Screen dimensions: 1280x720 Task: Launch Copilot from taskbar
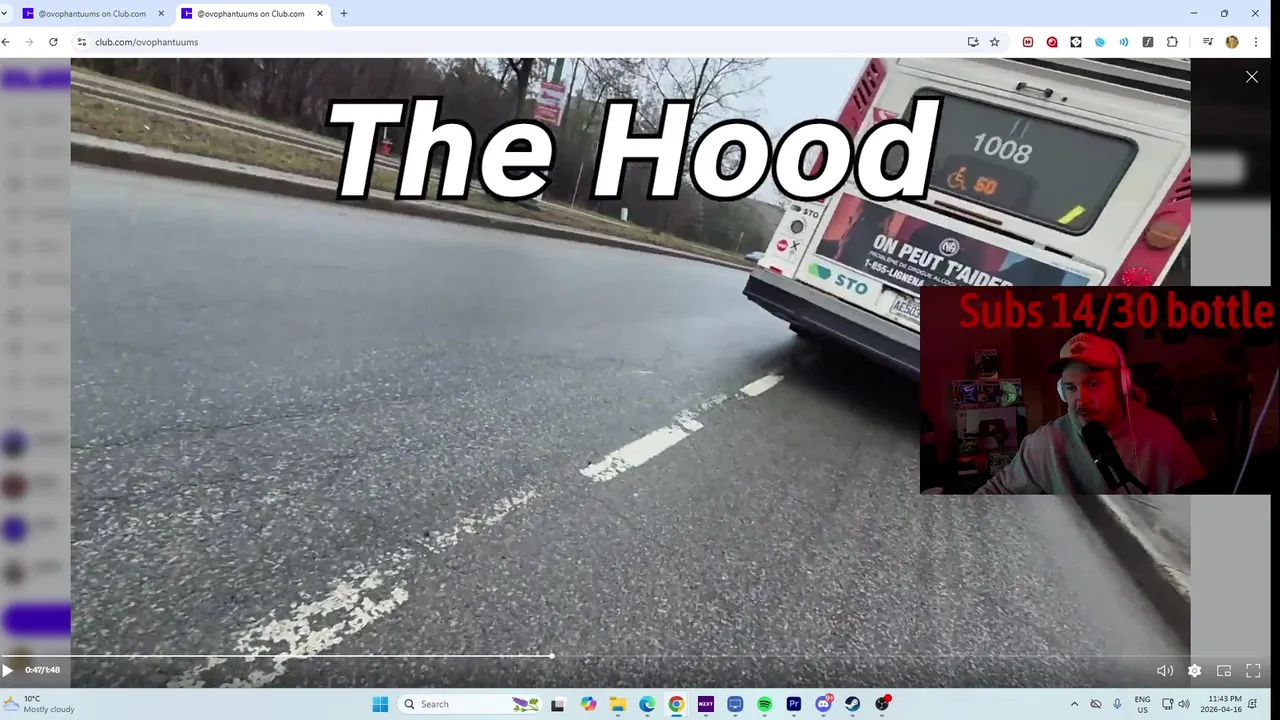588,704
